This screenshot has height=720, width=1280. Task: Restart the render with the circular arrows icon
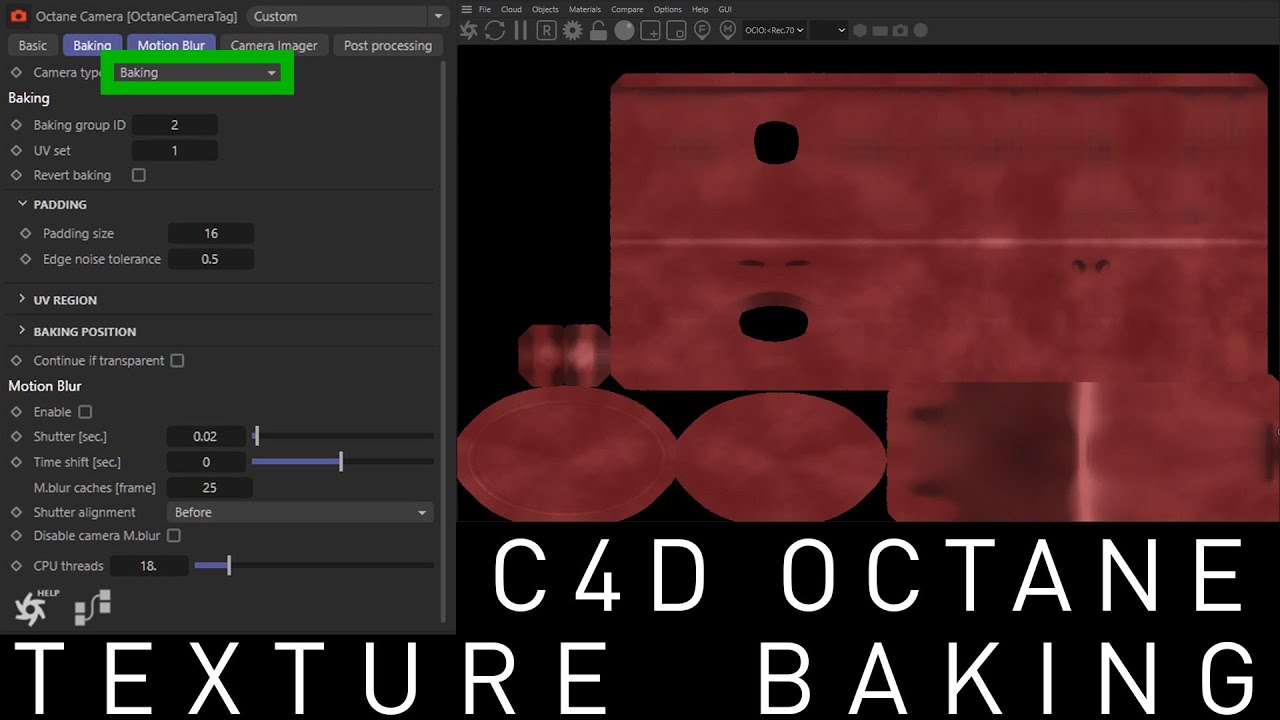(x=495, y=30)
